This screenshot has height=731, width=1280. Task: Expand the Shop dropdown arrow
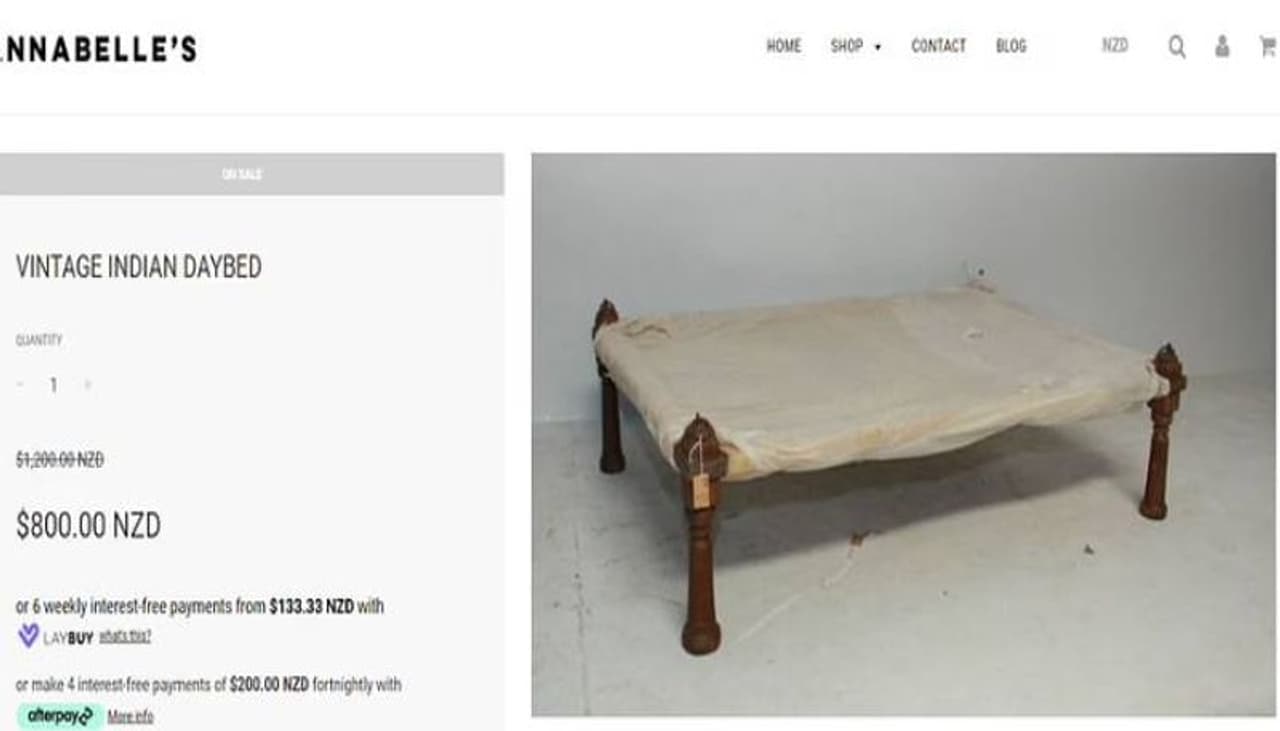878,47
